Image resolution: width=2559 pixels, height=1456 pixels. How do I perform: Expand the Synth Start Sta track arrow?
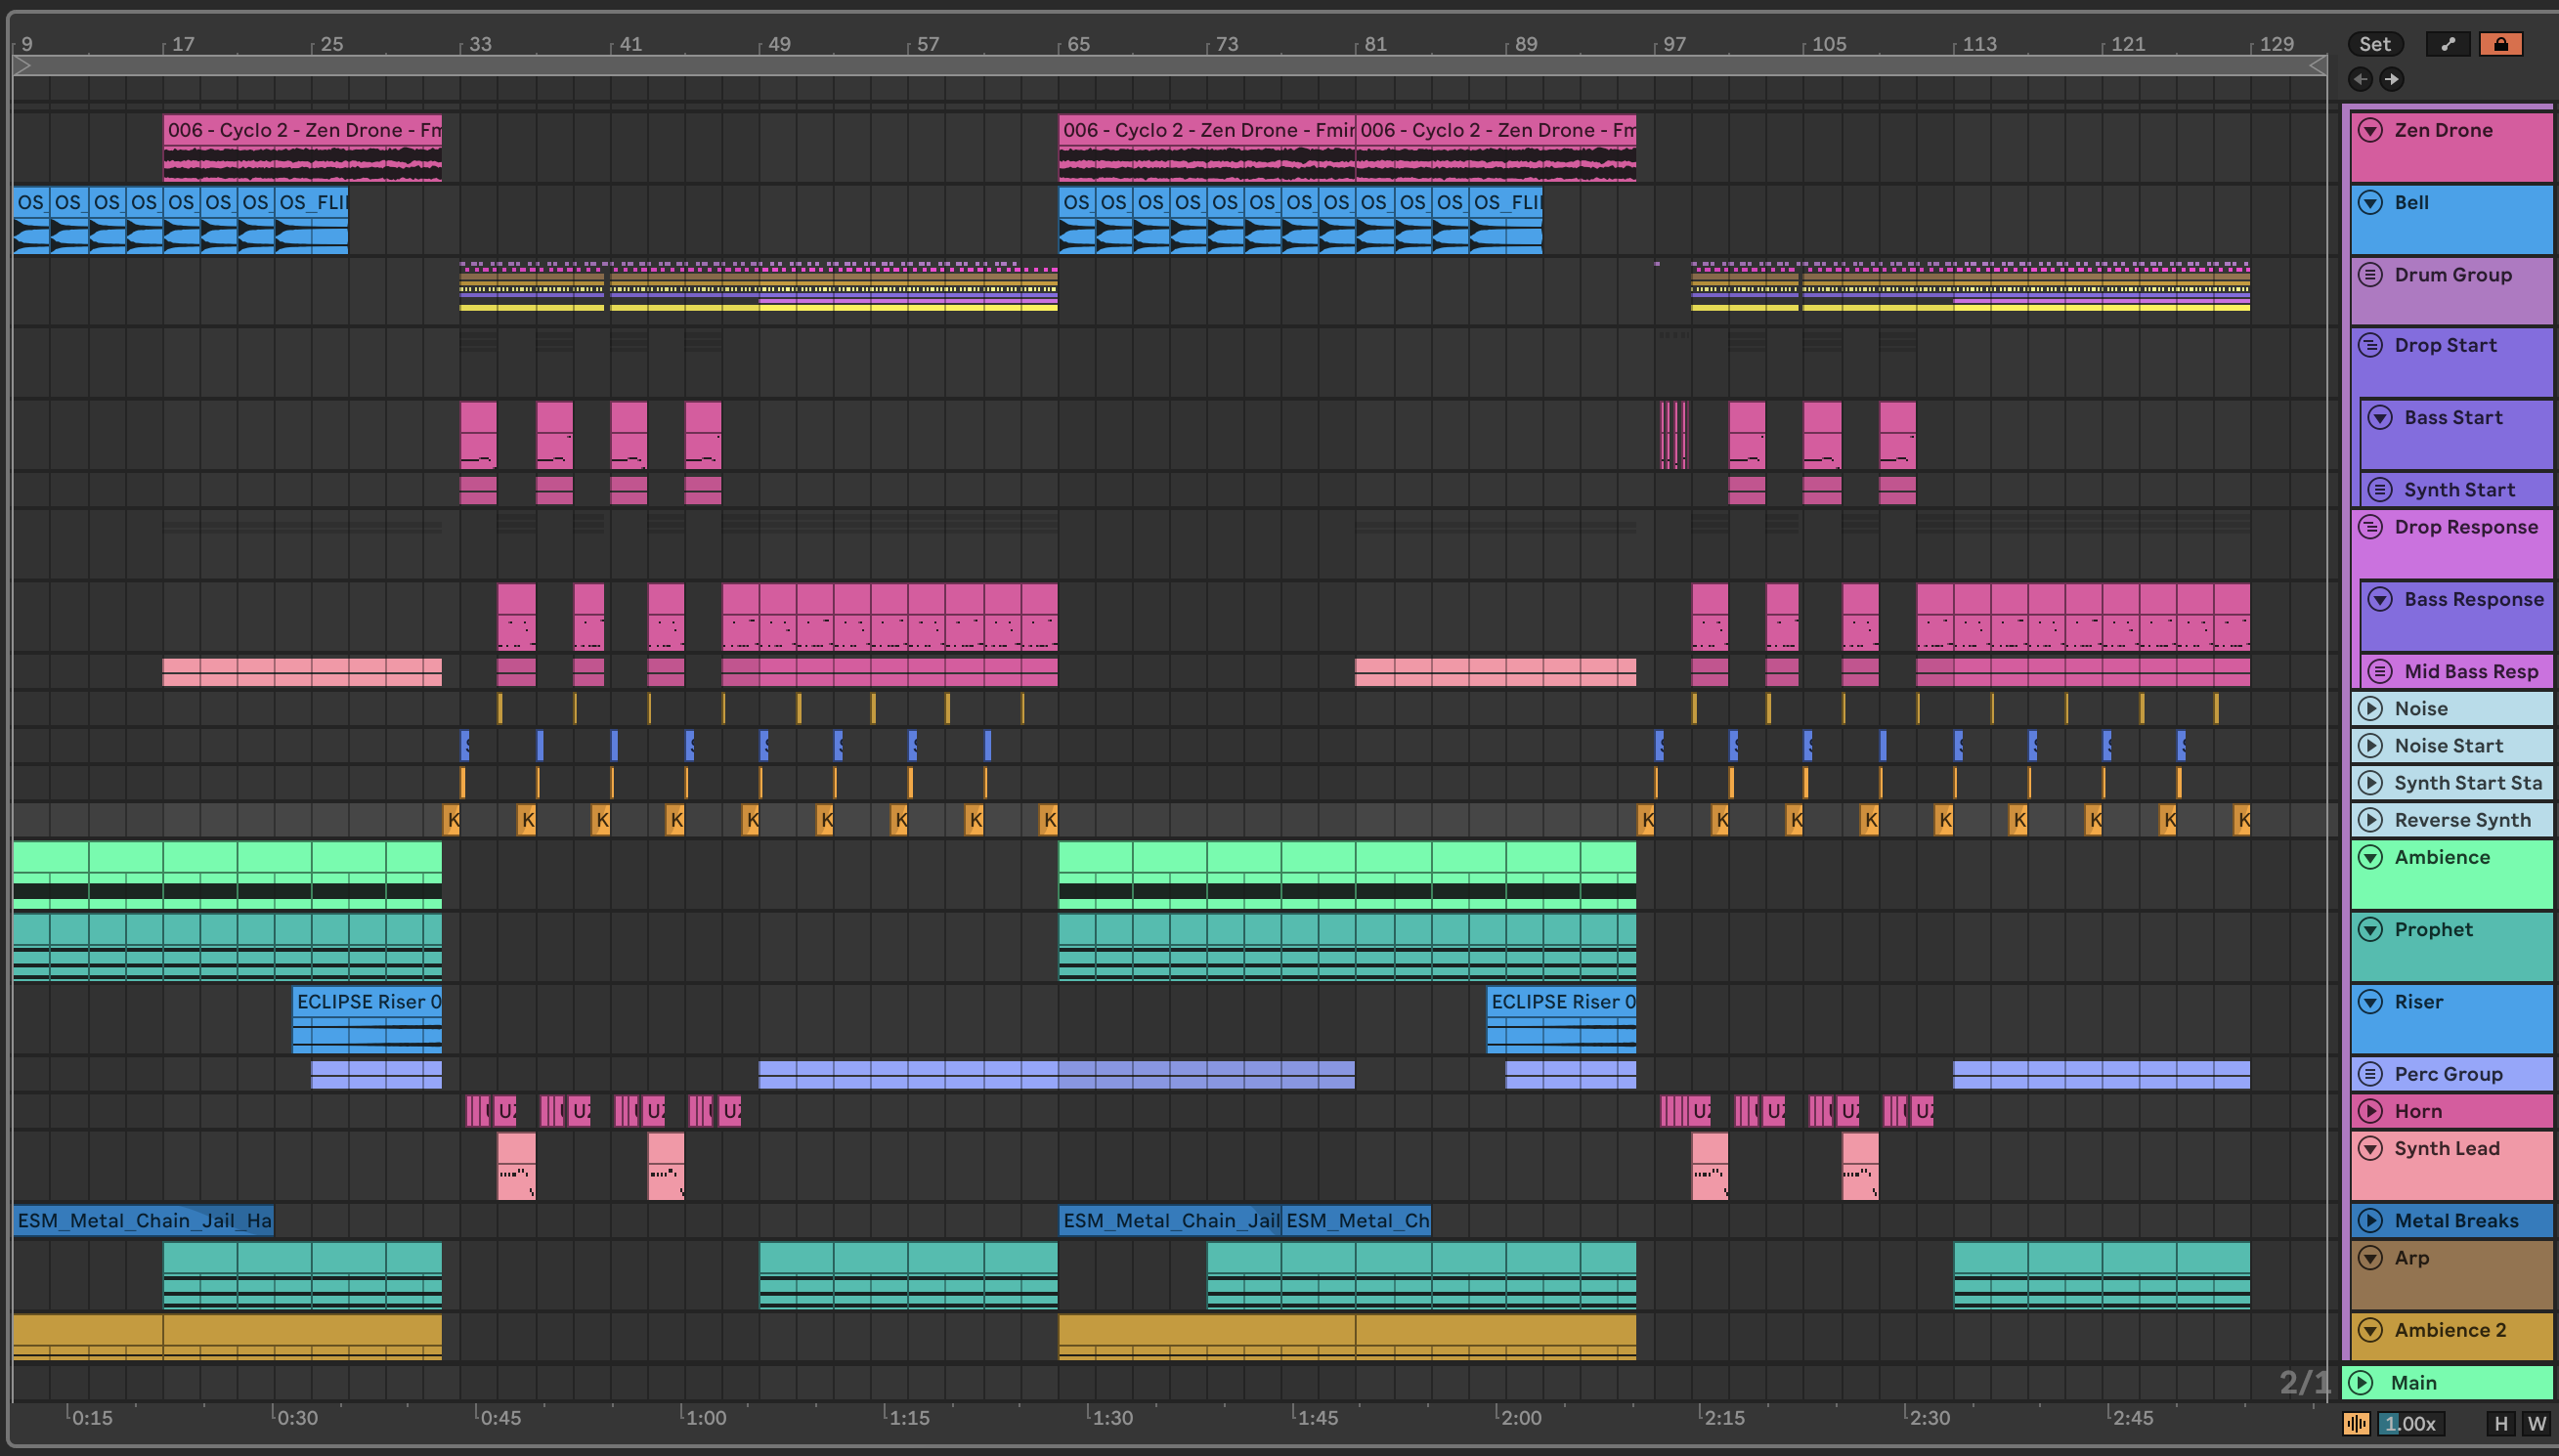tap(2370, 783)
